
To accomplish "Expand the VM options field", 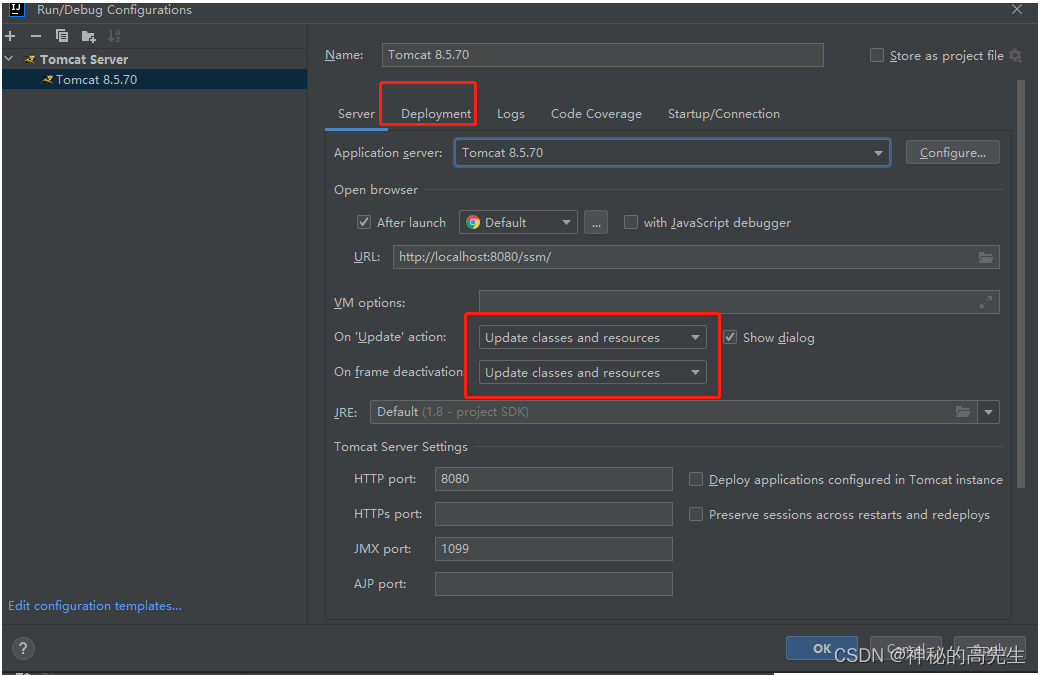I will tap(986, 302).
